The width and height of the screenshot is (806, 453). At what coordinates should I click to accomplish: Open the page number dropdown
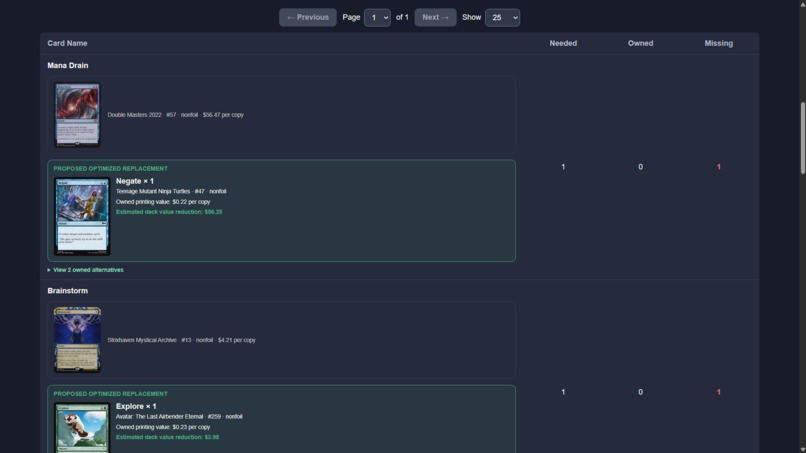pos(377,17)
